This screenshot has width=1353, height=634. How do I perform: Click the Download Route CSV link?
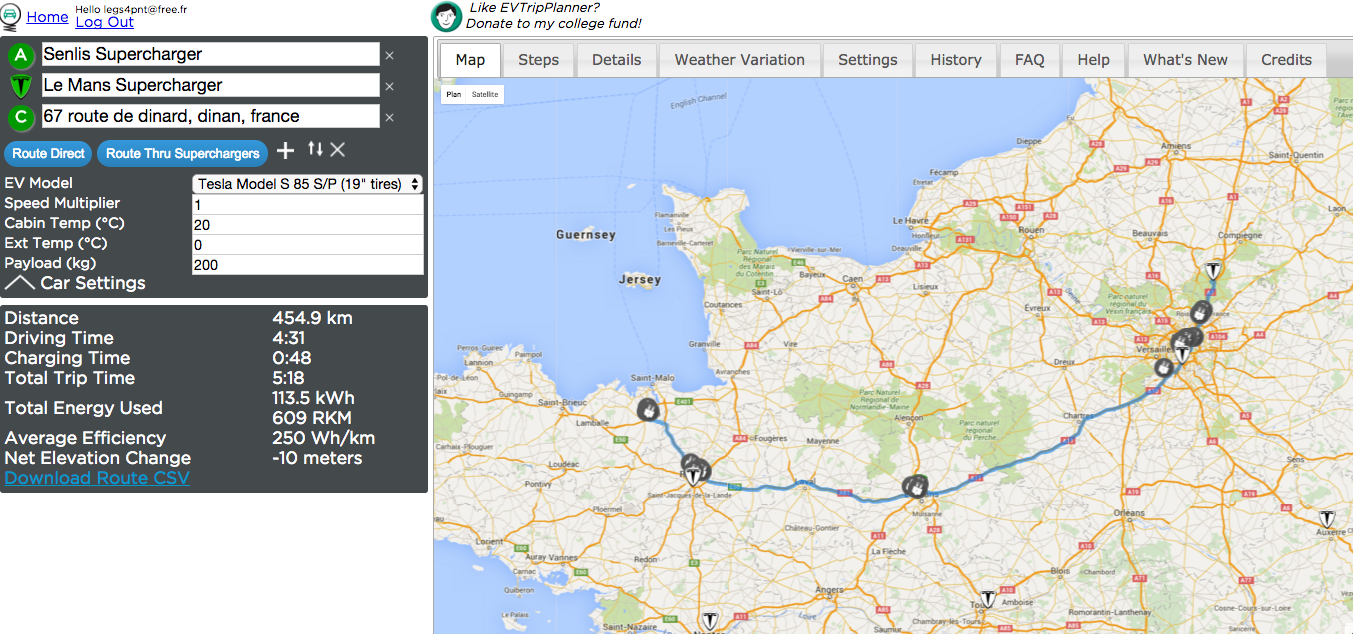(97, 478)
